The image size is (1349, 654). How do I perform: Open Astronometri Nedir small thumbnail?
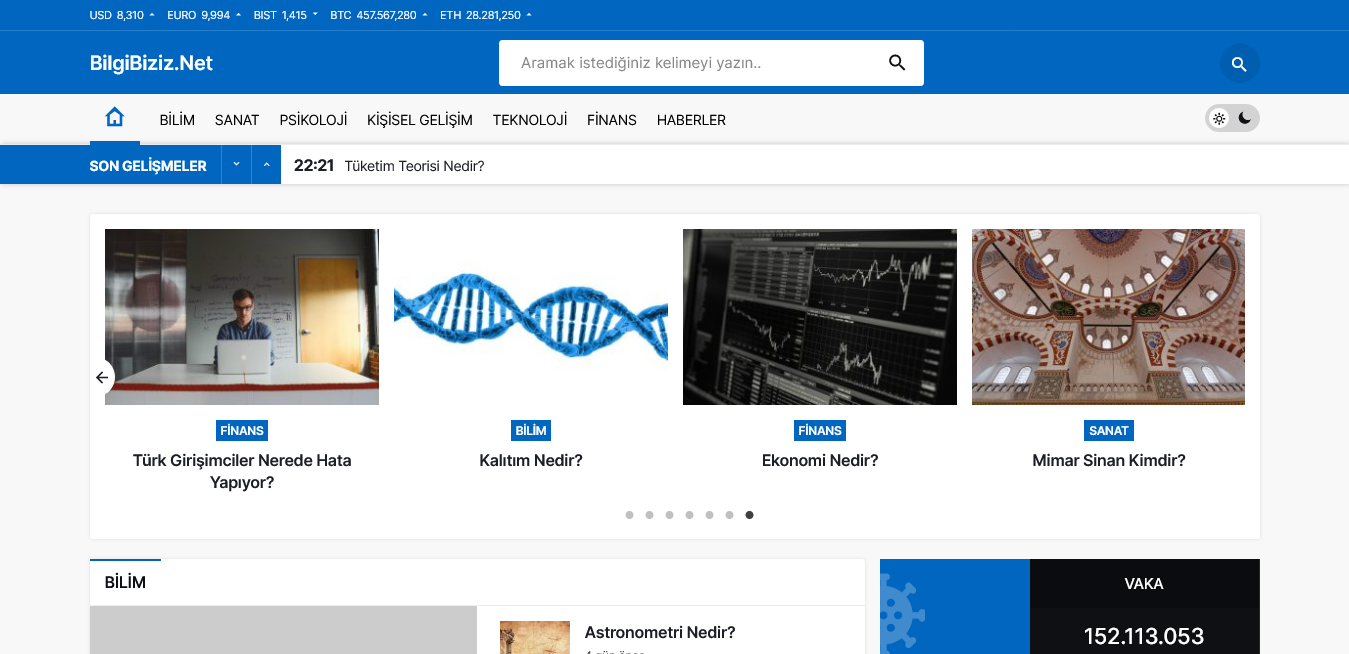(x=535, y=638)
